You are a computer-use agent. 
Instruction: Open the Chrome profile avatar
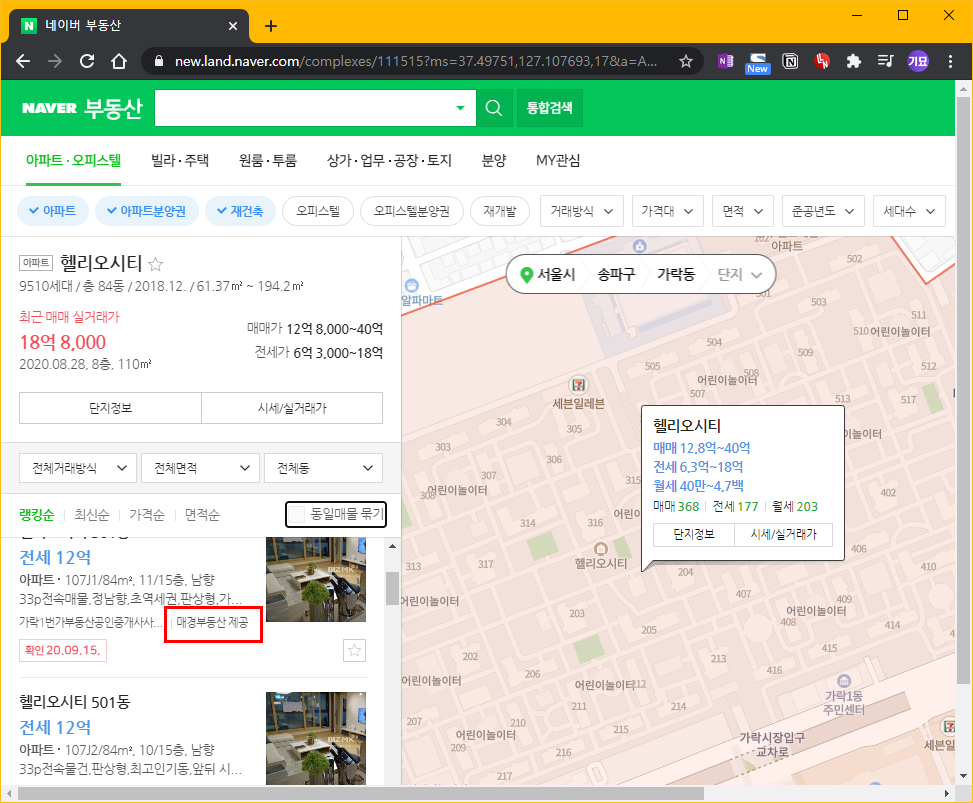pos(918,61)
